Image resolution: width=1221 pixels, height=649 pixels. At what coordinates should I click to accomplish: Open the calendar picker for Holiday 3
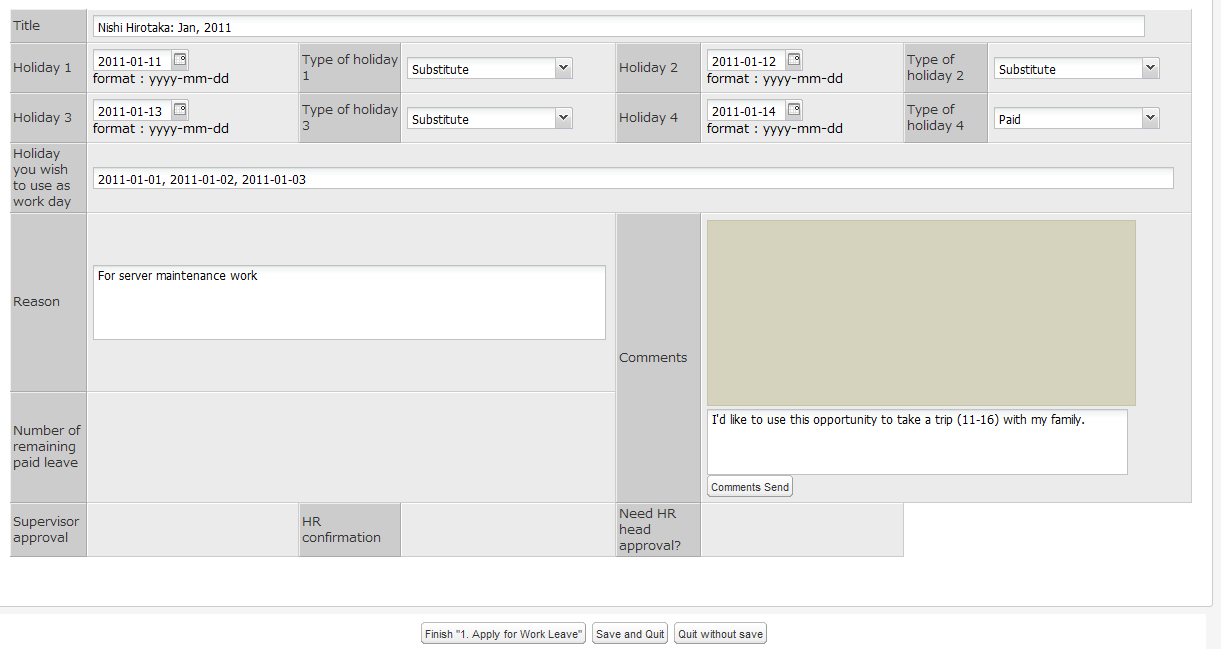[x=179, y=110]
